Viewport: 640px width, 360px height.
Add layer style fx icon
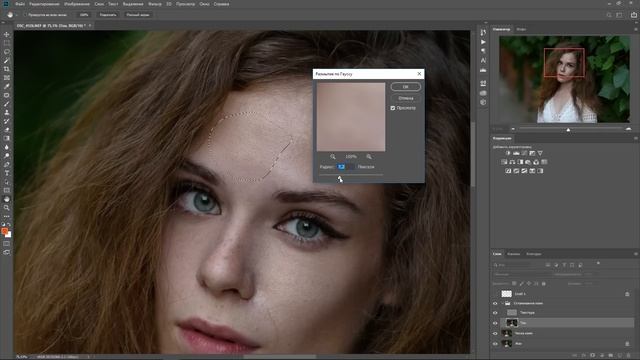pos(584,355)
